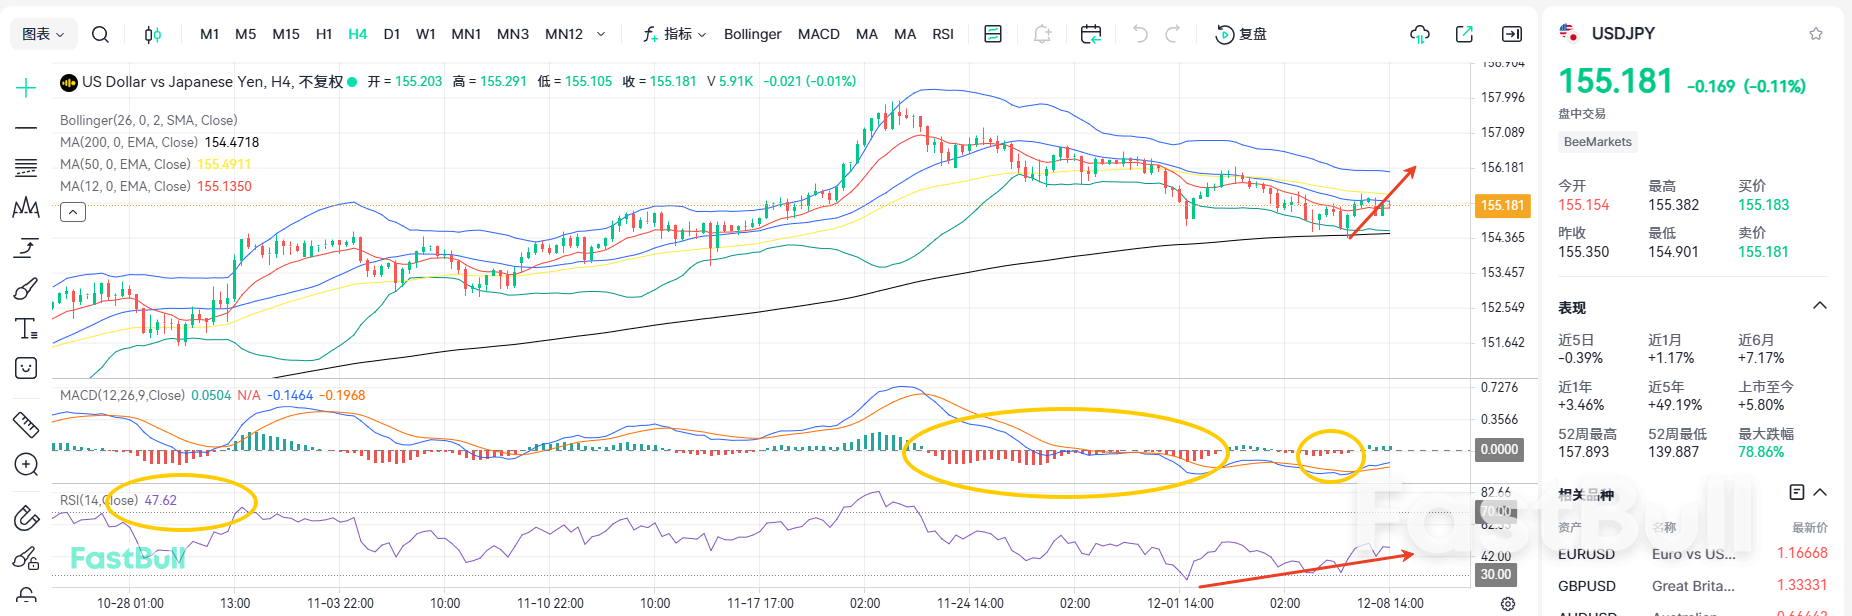Image resolution: width=1852 pixels, height=616 pixels.
Task: Expand more timeframes dropdown arrow
Action: [x=601, y=35]
